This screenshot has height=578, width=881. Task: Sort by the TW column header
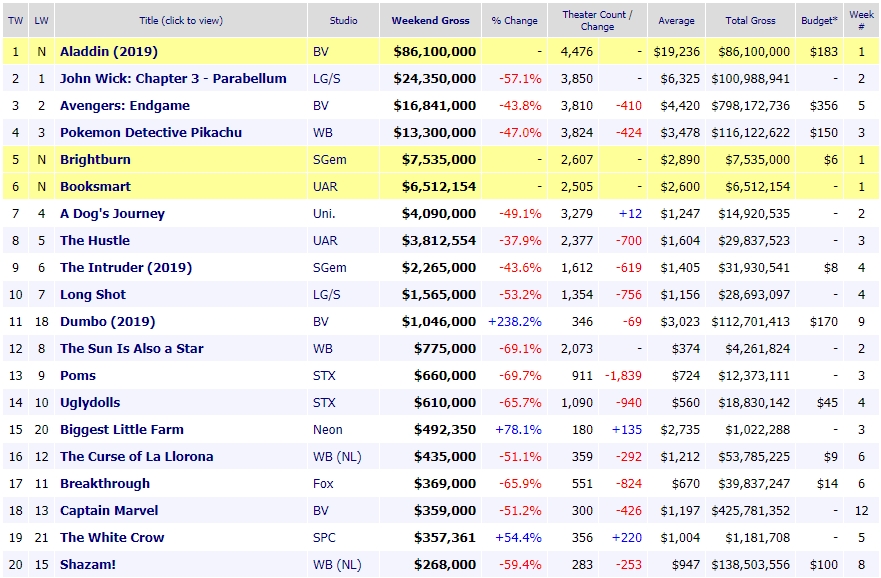[x=15, y=20]
